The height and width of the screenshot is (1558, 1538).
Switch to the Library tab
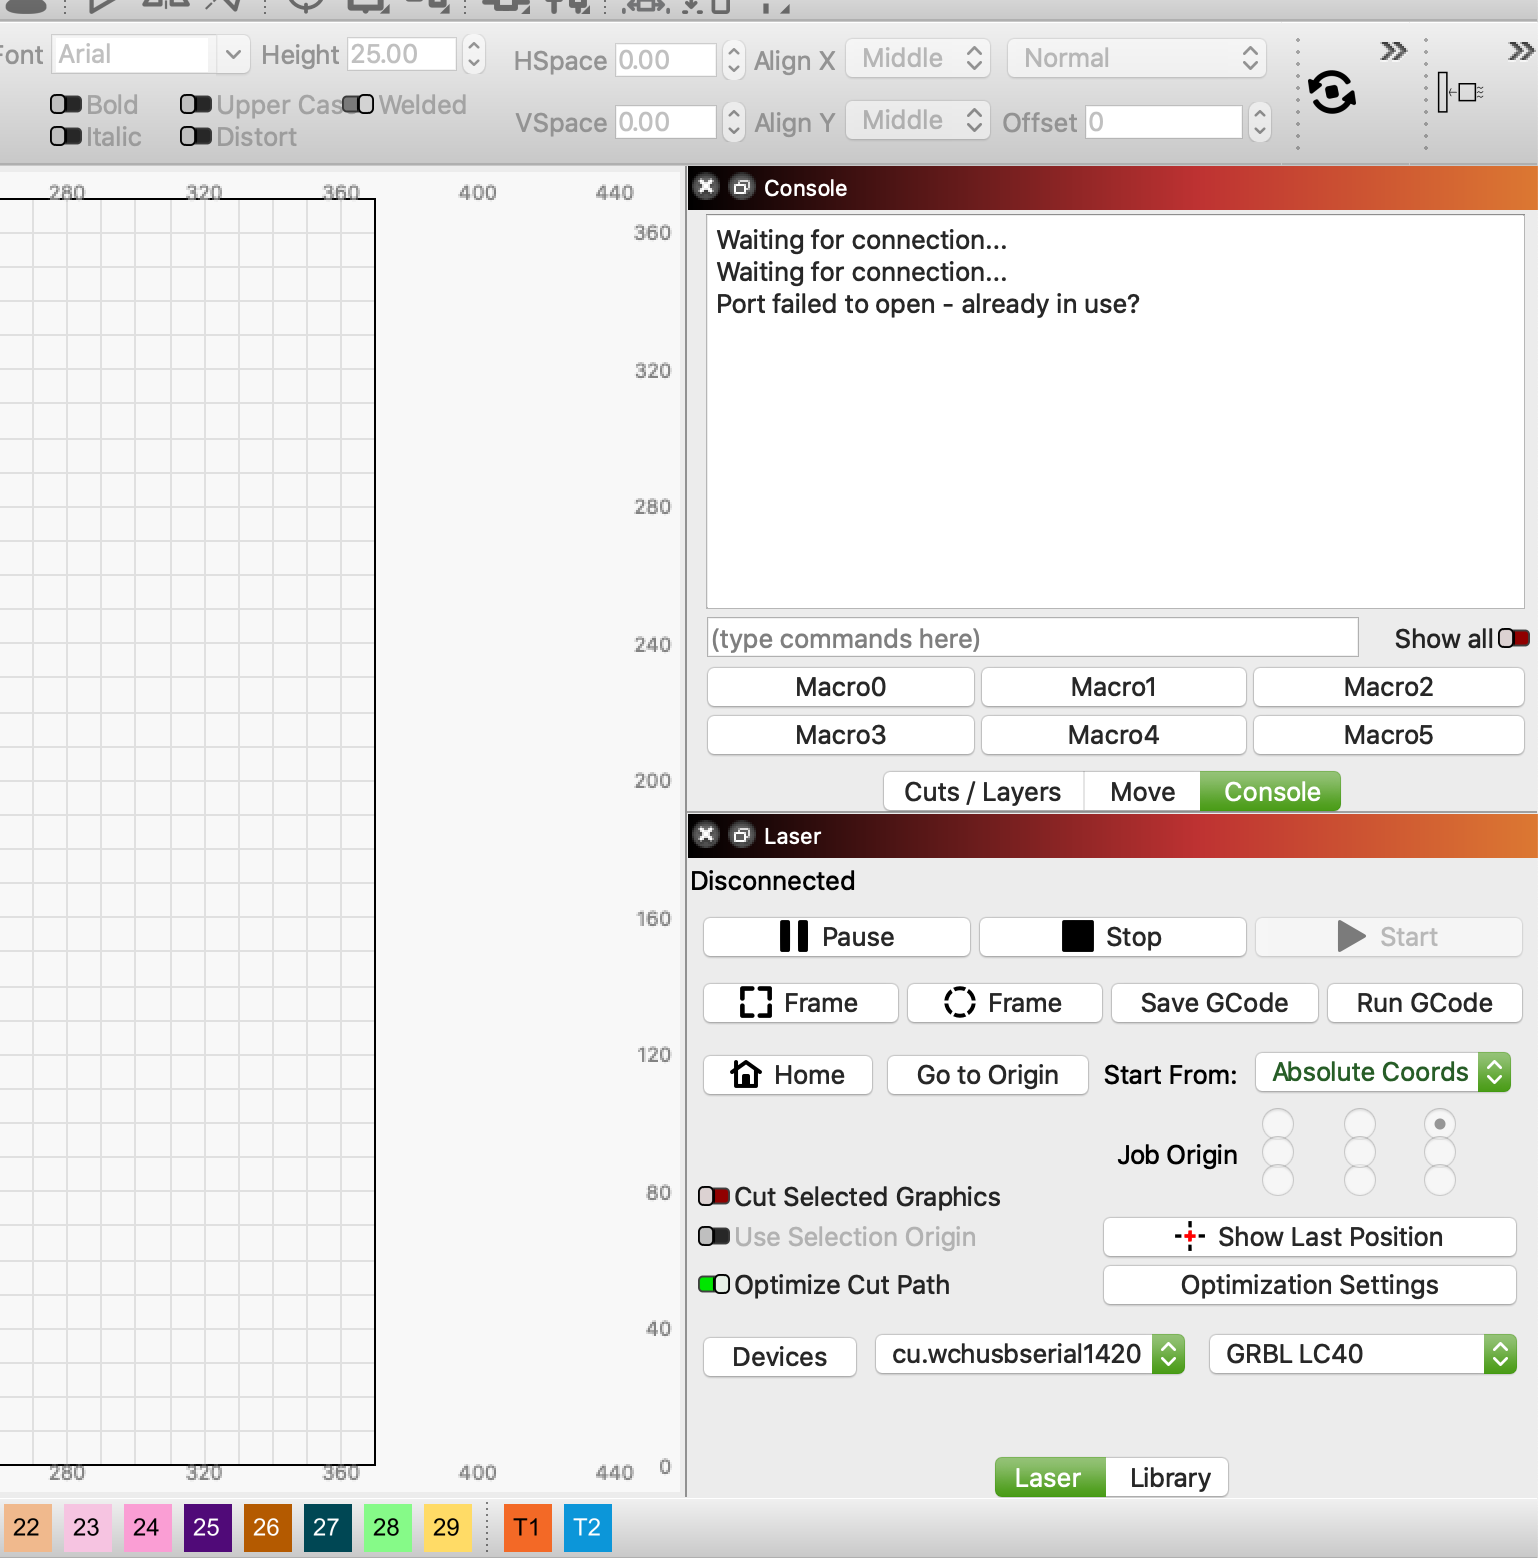1169,1478
